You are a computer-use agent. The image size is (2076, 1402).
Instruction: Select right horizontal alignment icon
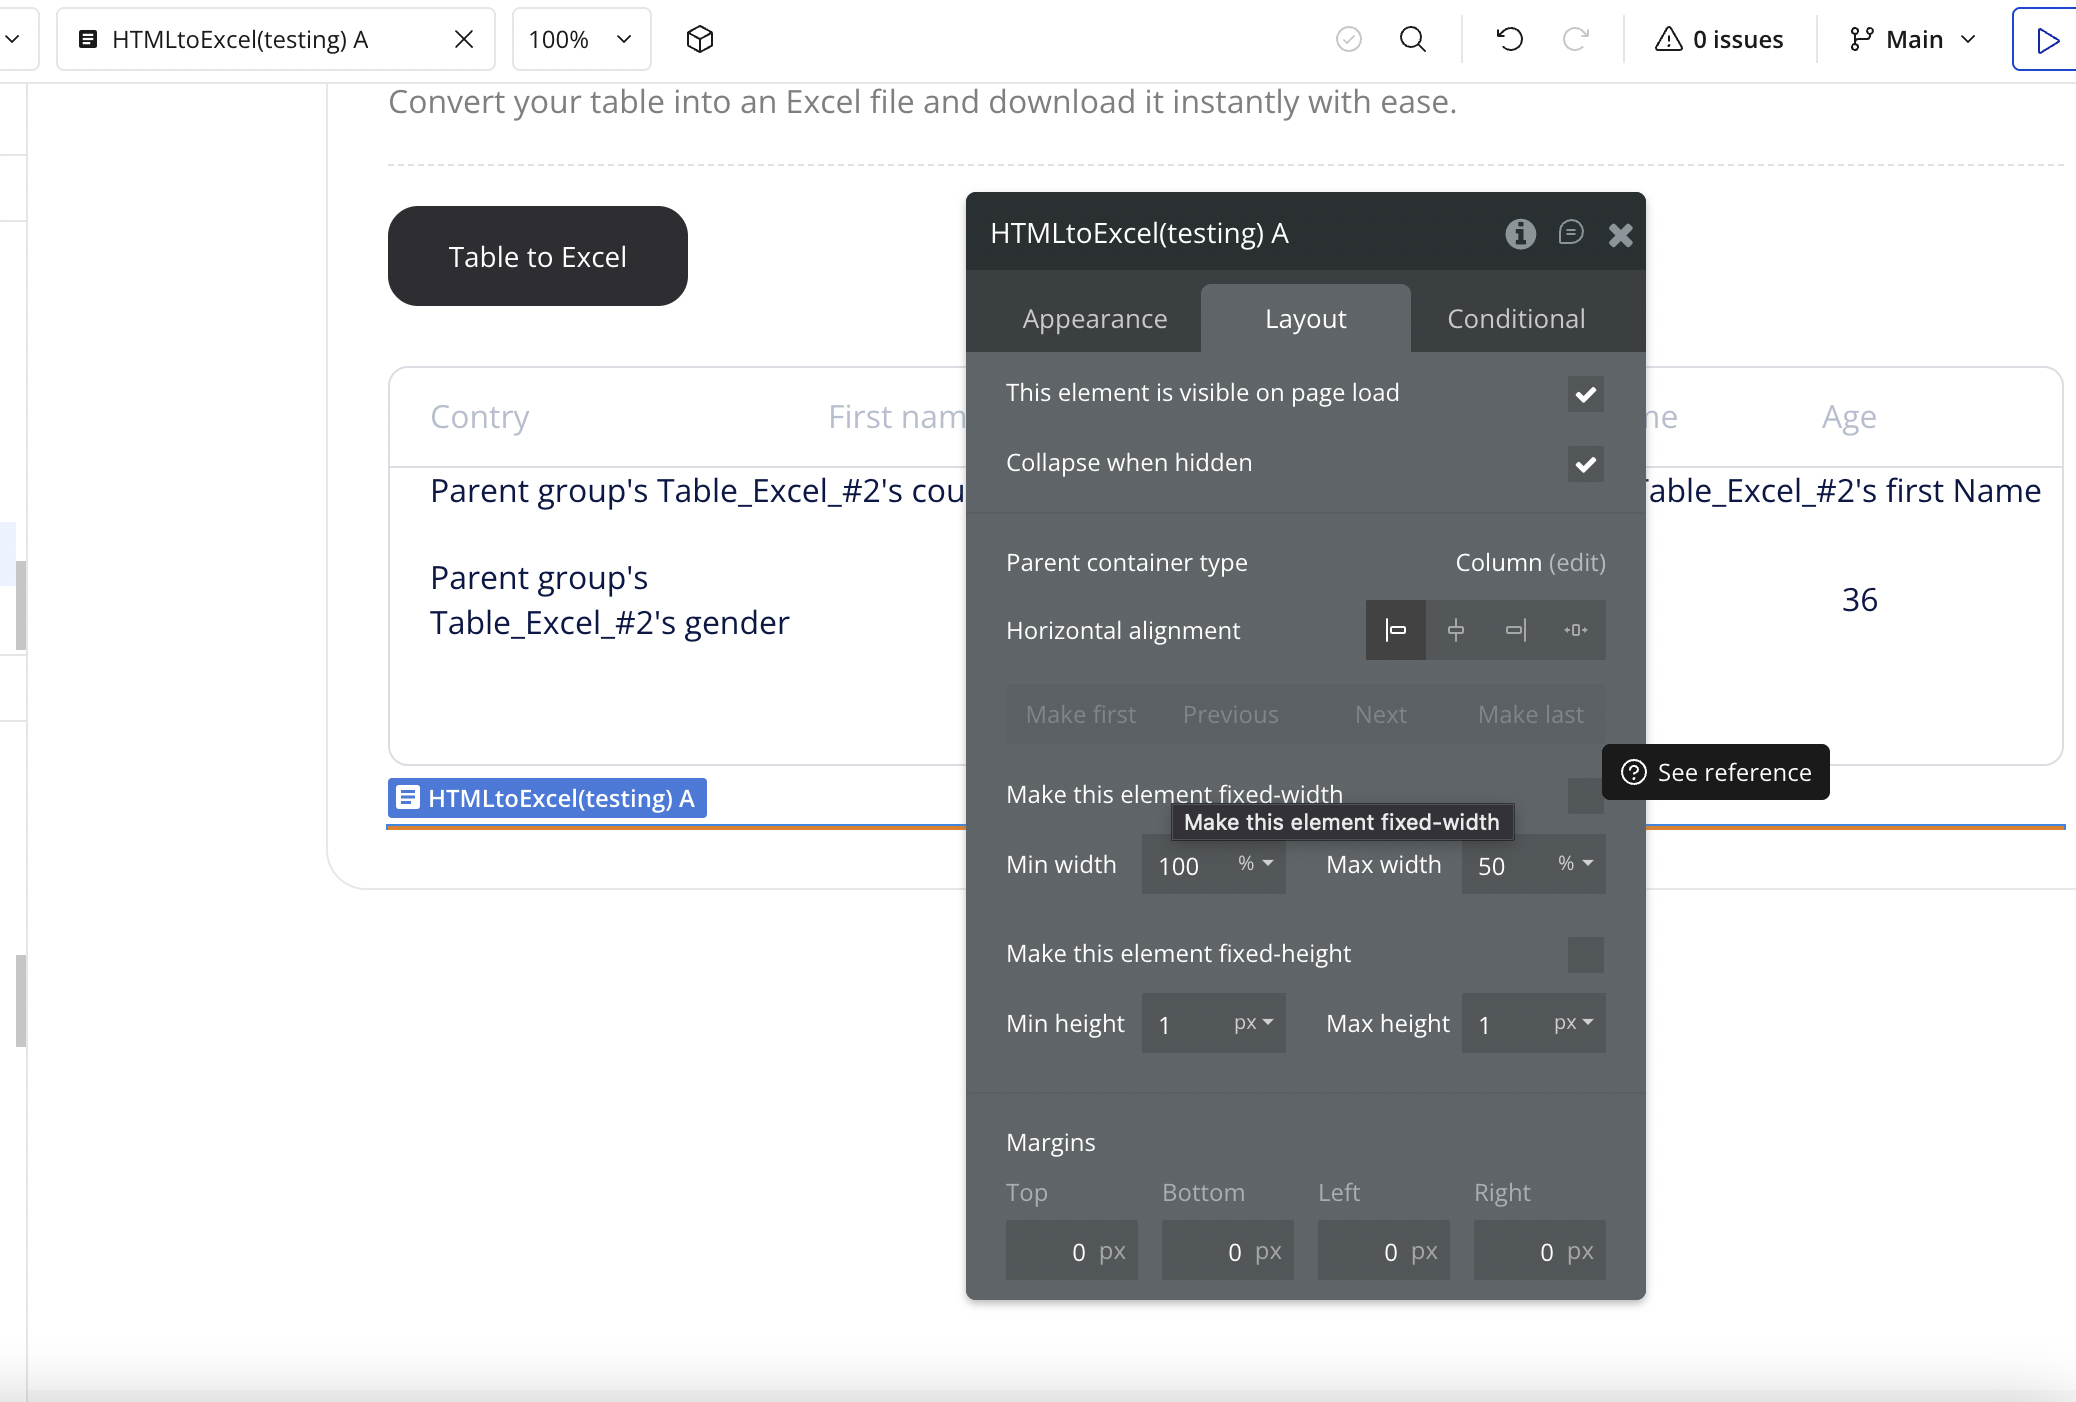[x=1516, y=630]
